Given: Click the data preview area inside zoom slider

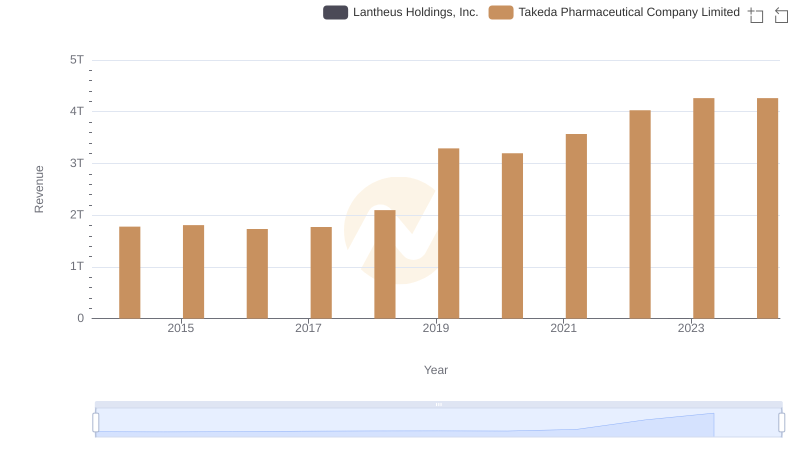Looking at the screenshot, I should 439,423.
